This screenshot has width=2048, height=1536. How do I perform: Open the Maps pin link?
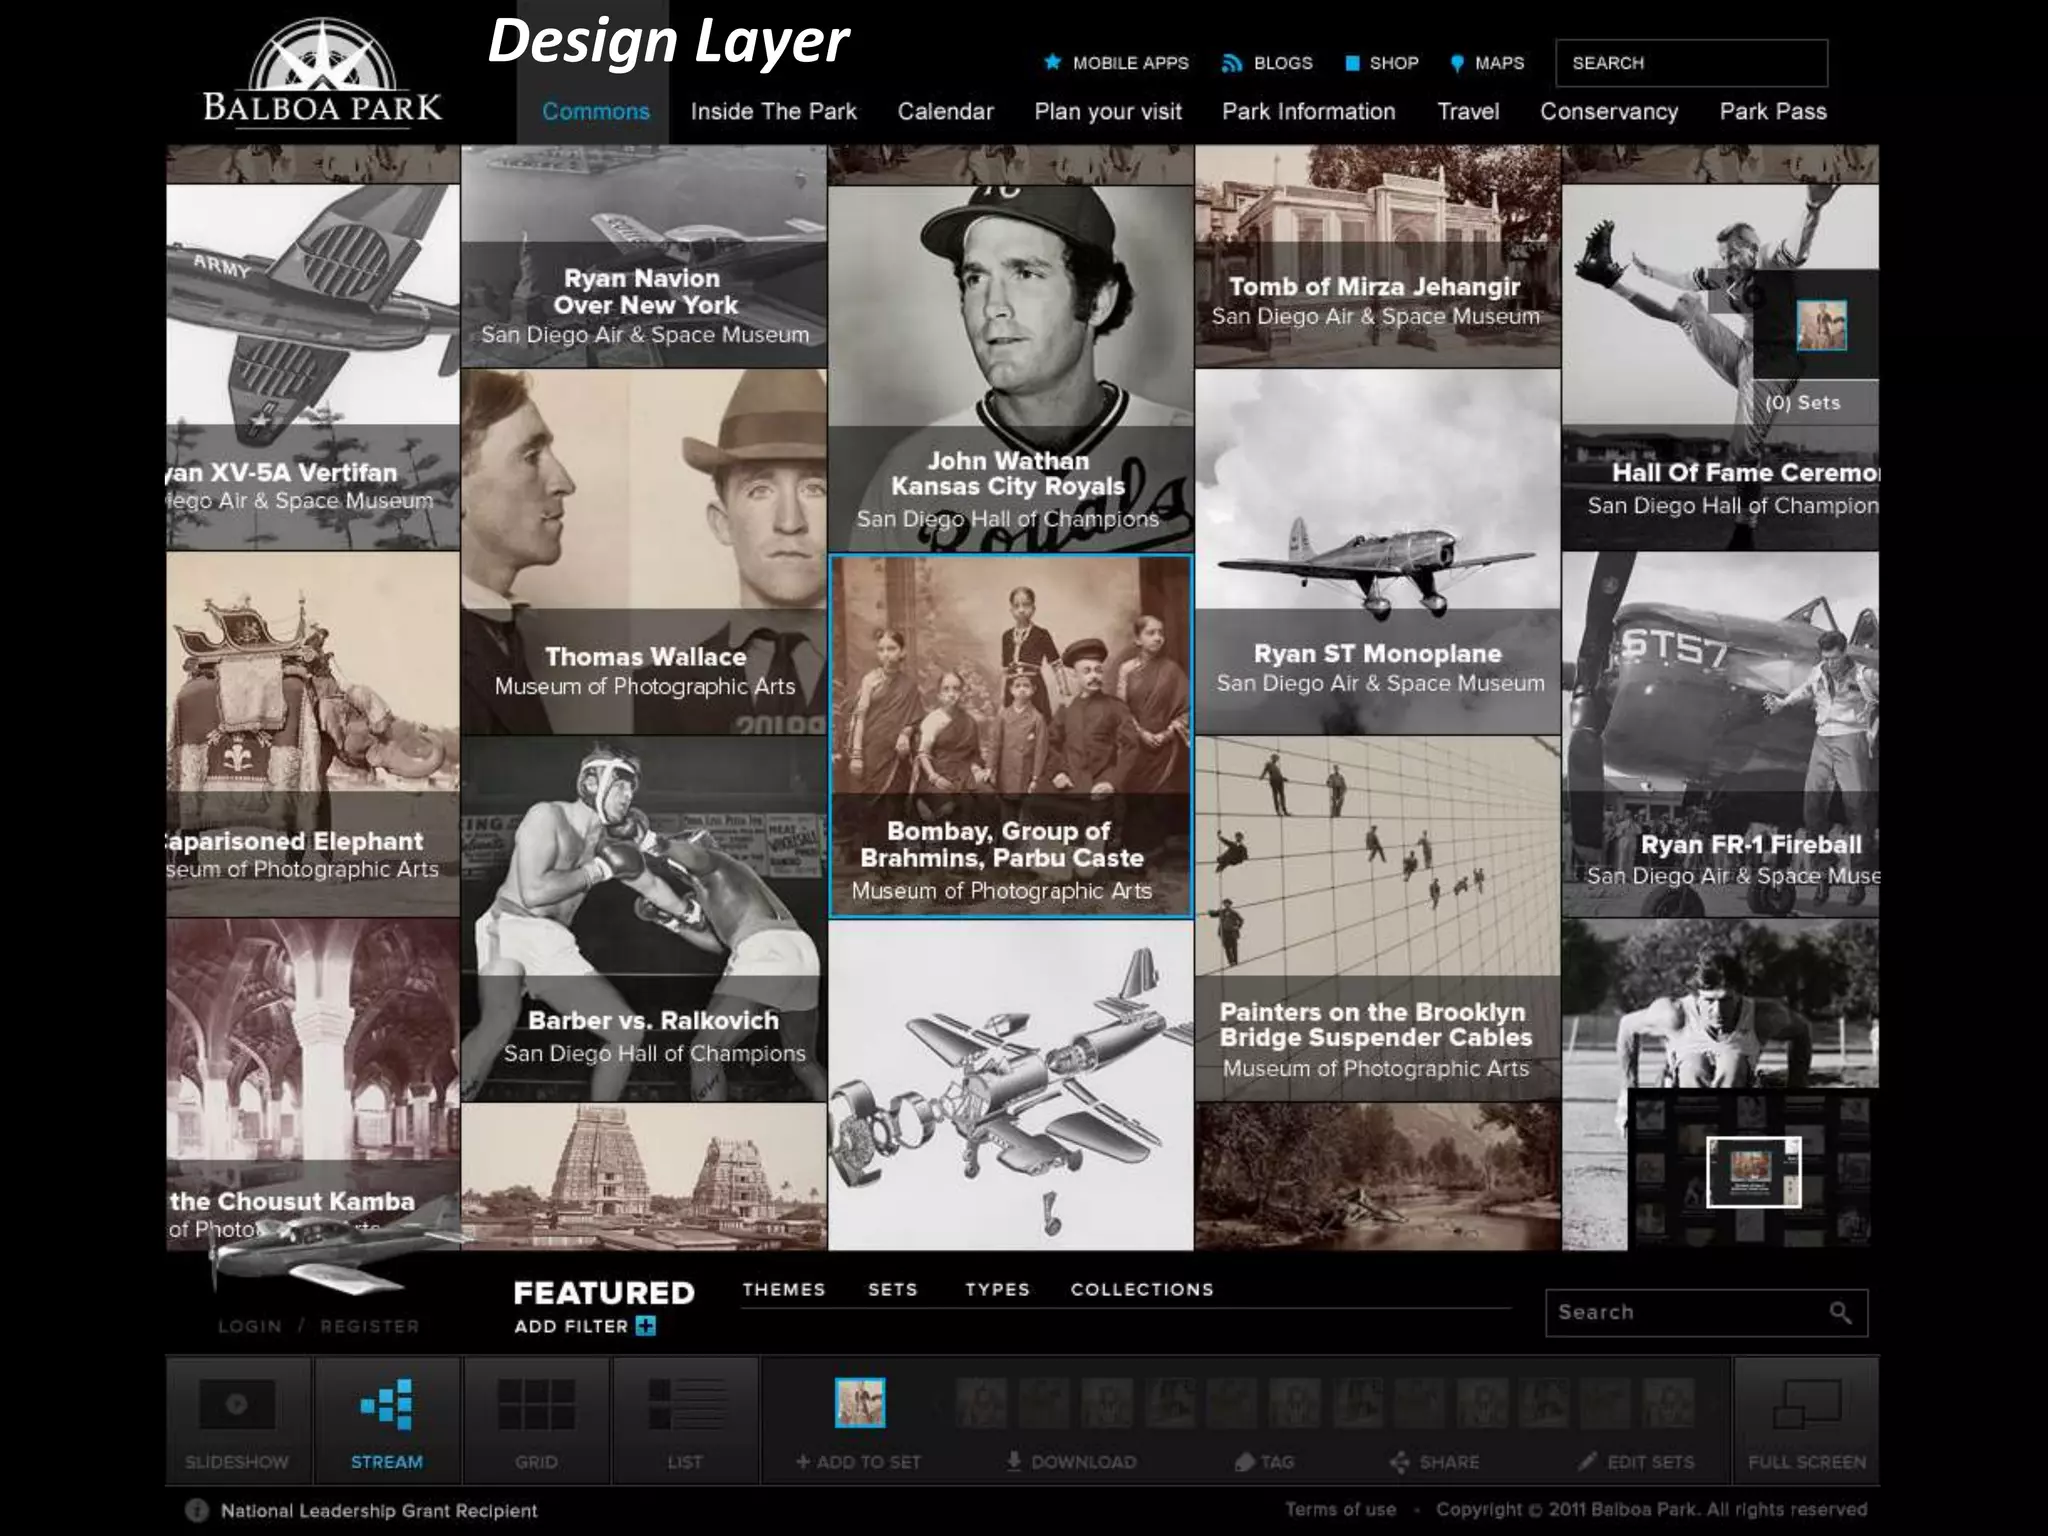(x=1487, y=63)
